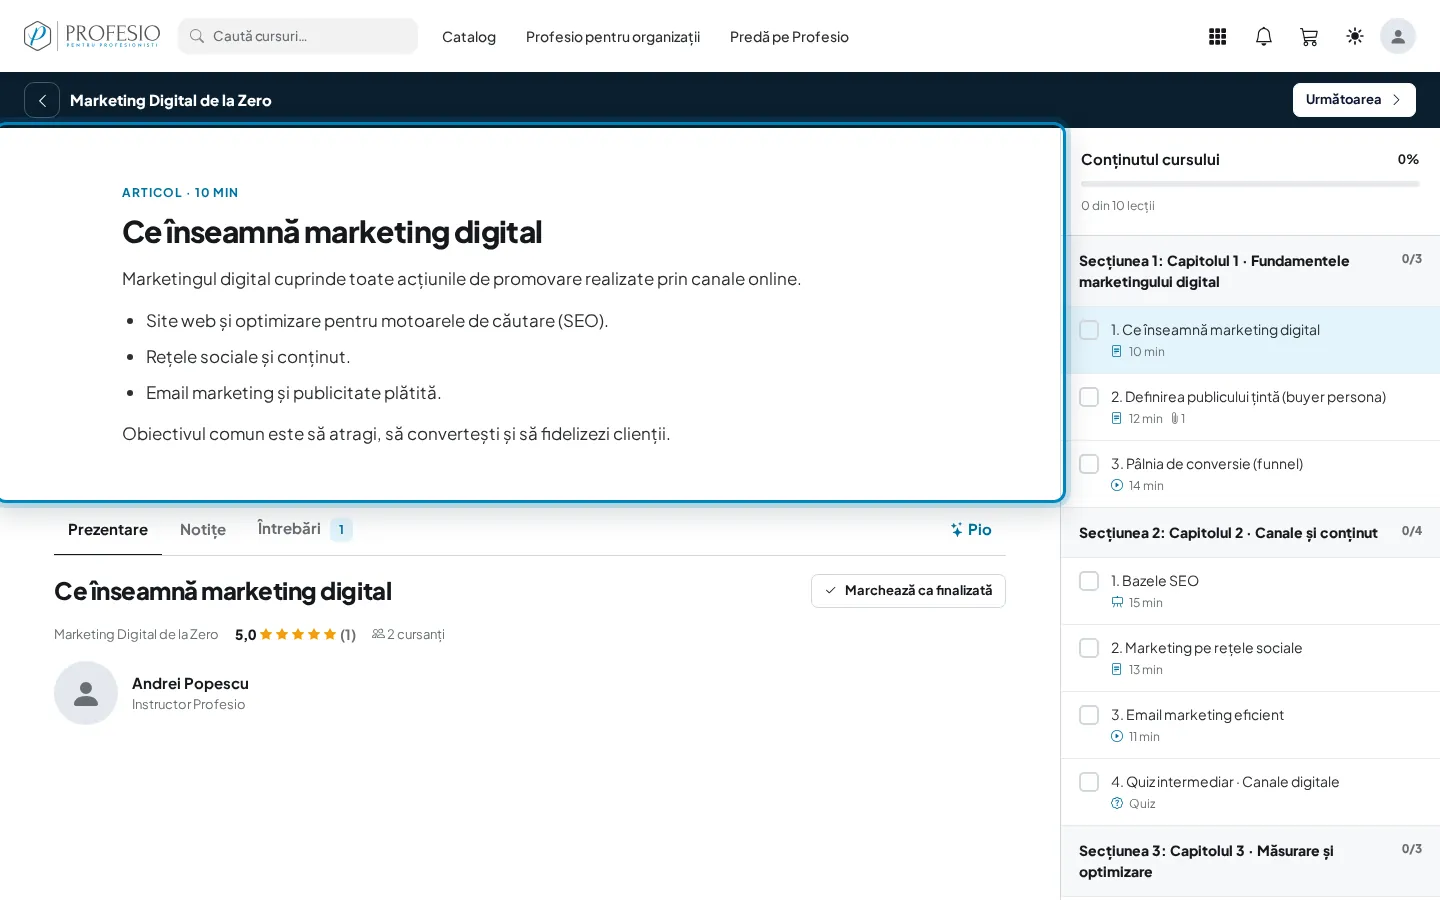Open Catalog in the top navigation

coord(469,37)
